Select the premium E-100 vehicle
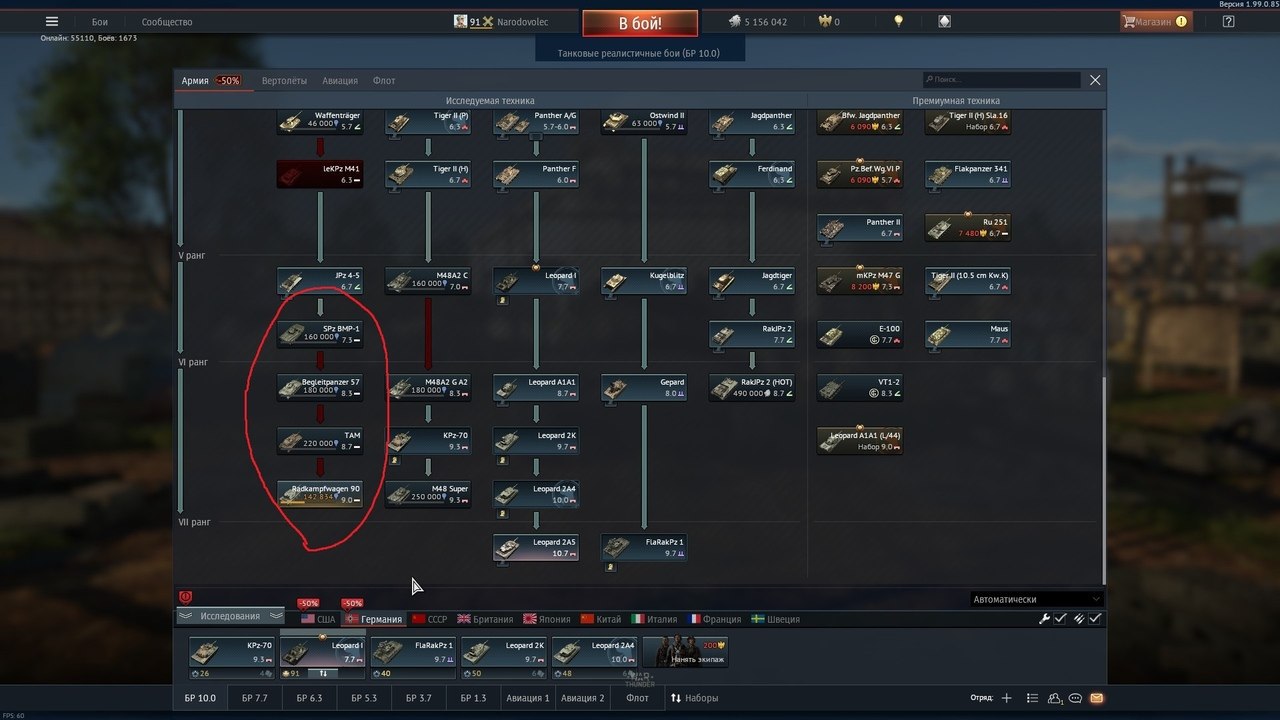 [860, 334]
